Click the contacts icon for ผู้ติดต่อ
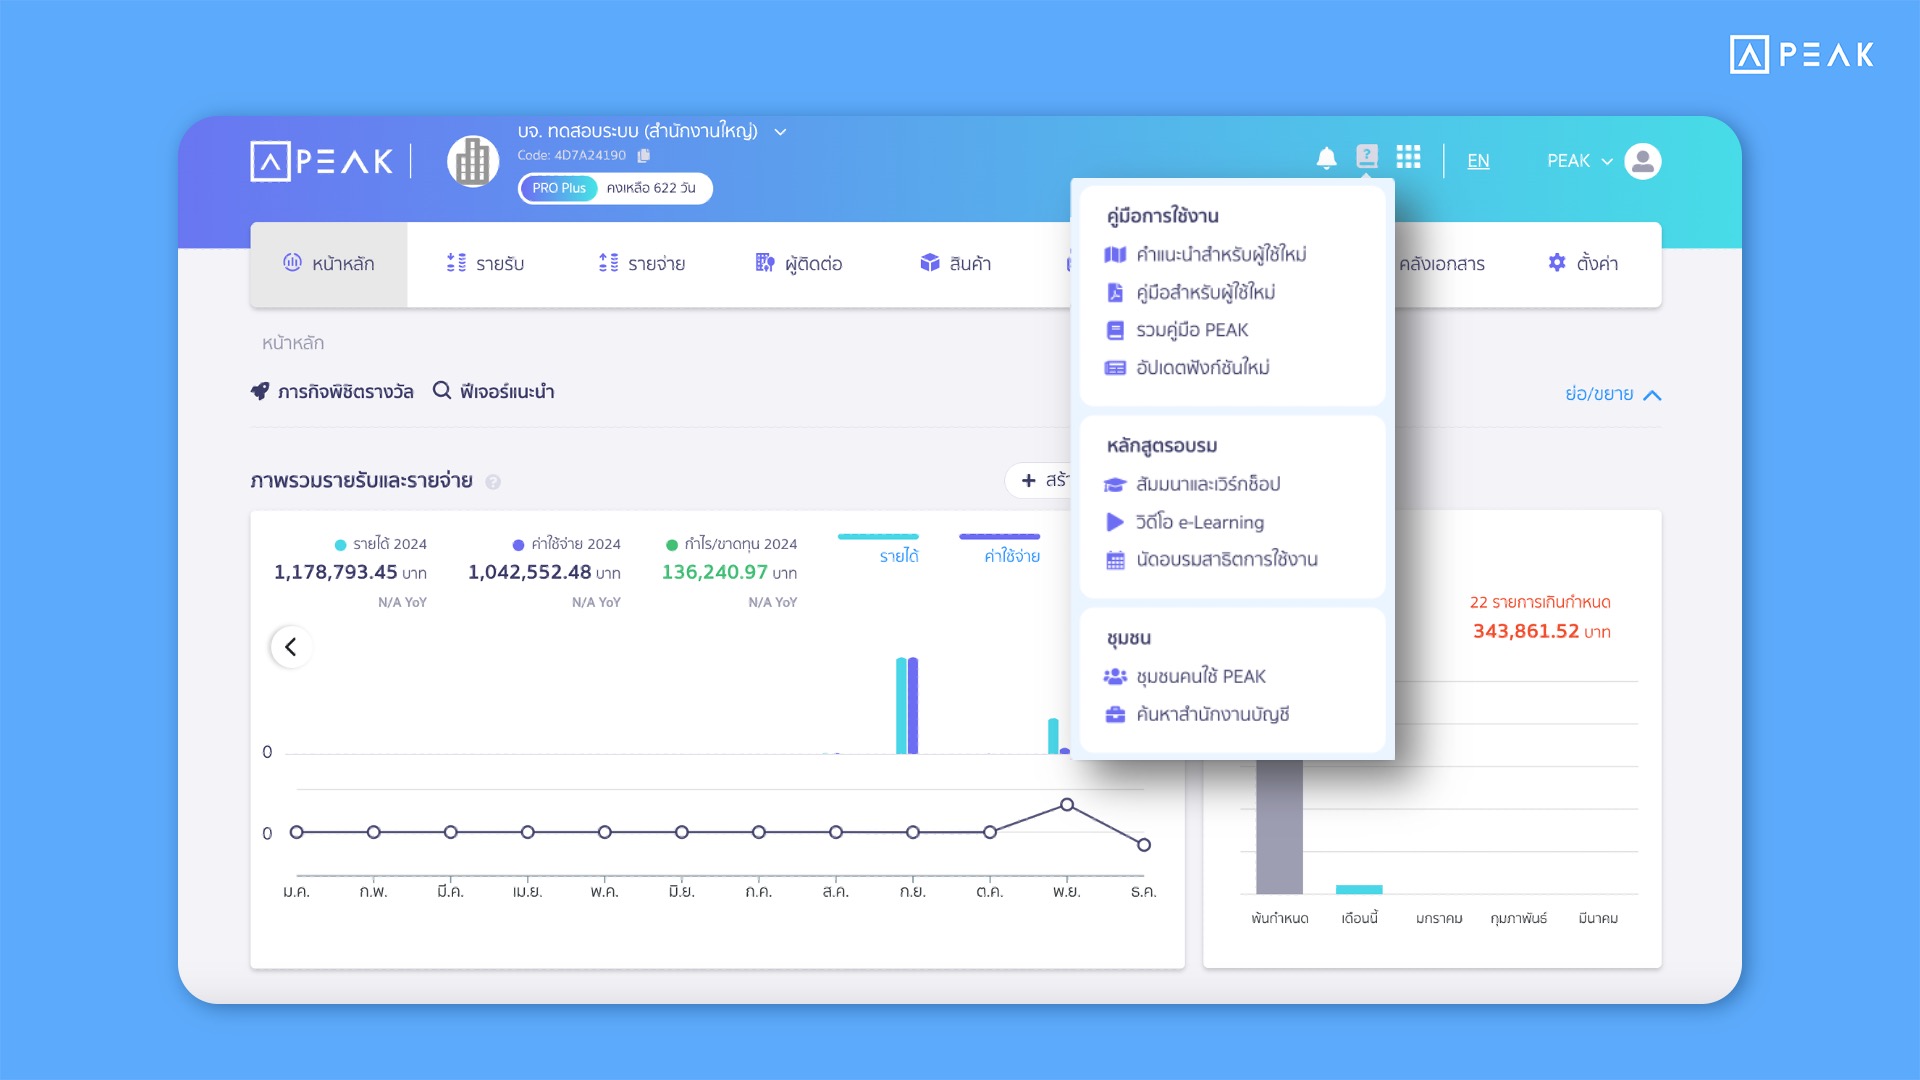The width and height of the screenshot is (1920, 1080). click(x=765, y=262)
